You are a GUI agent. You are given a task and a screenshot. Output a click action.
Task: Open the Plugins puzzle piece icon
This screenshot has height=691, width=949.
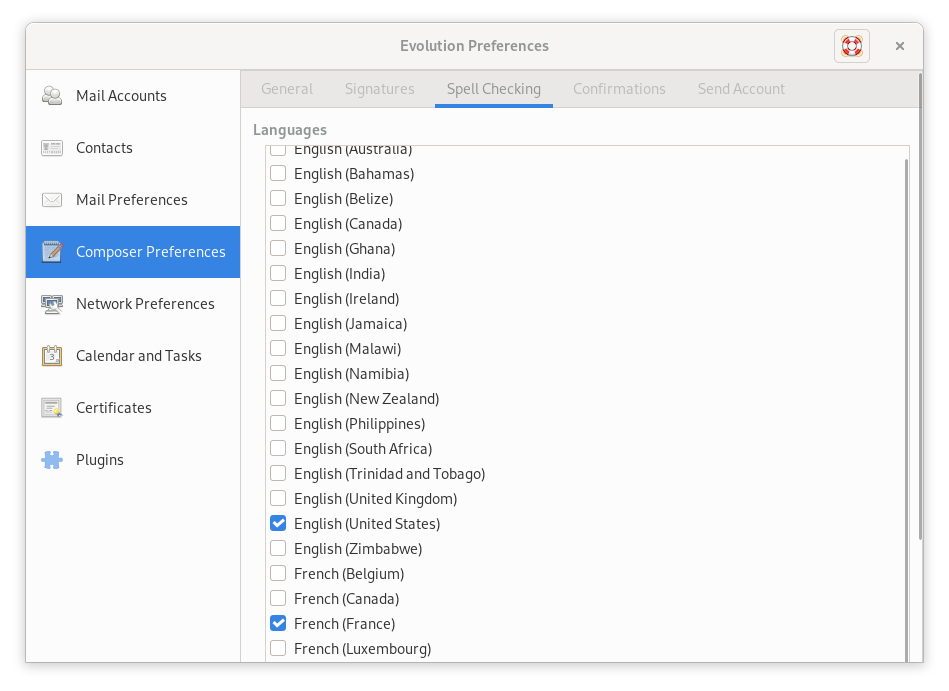point(52,460)
